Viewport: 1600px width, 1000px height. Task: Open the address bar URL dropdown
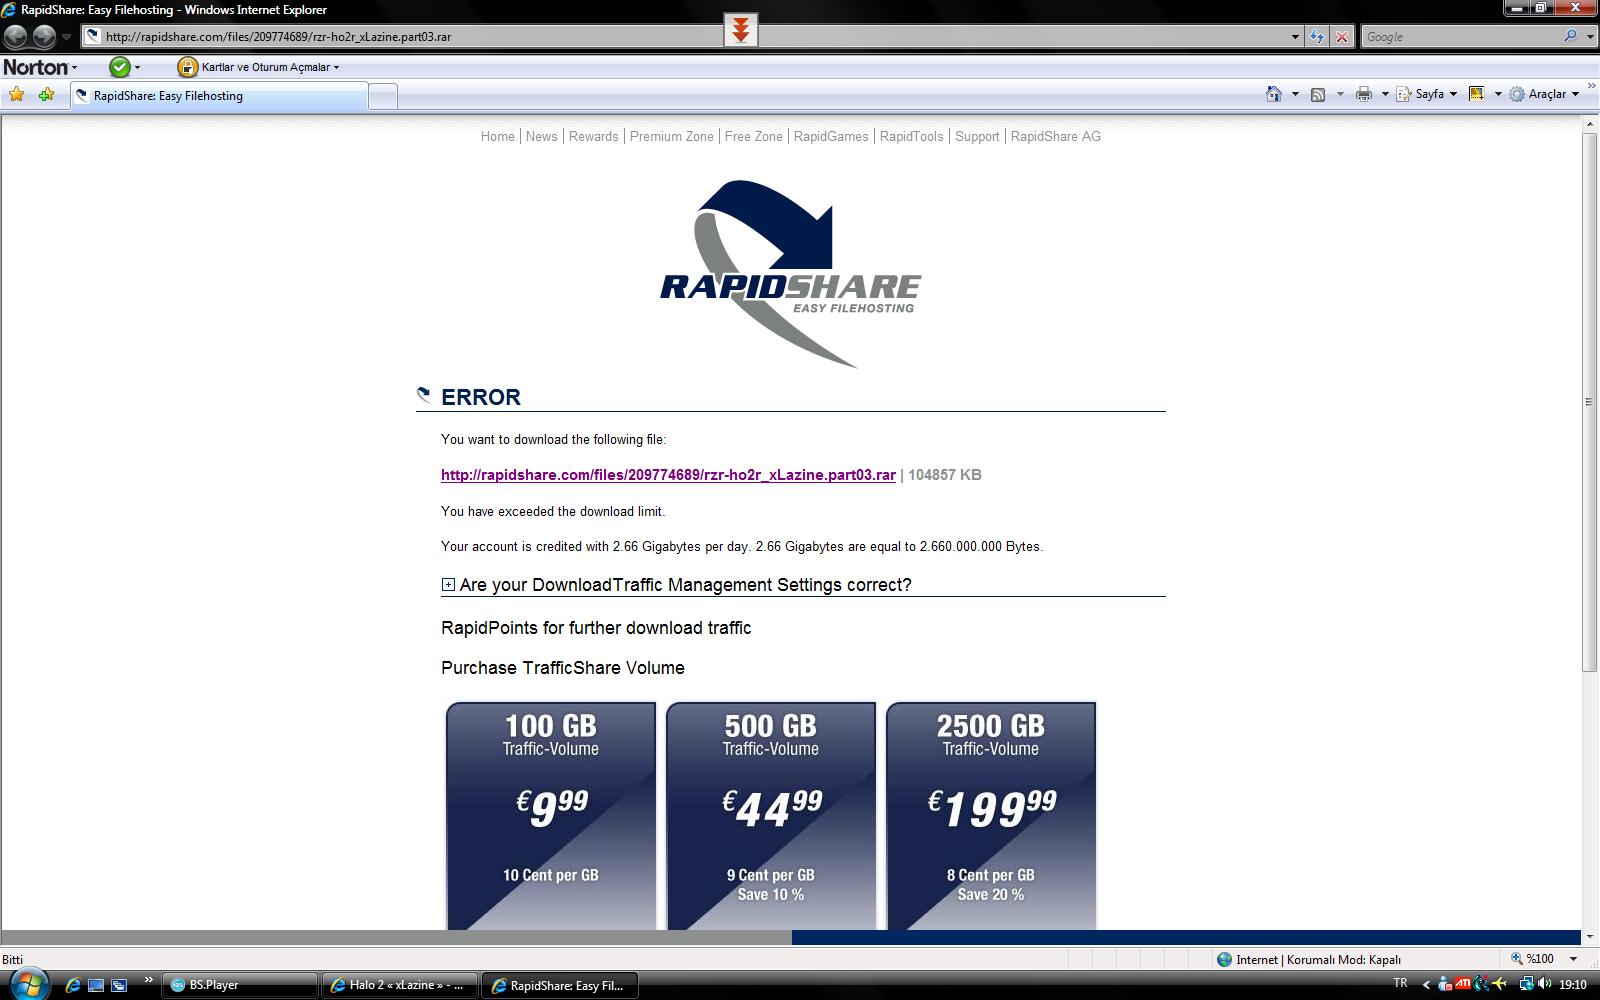(x=1295, y=37)
